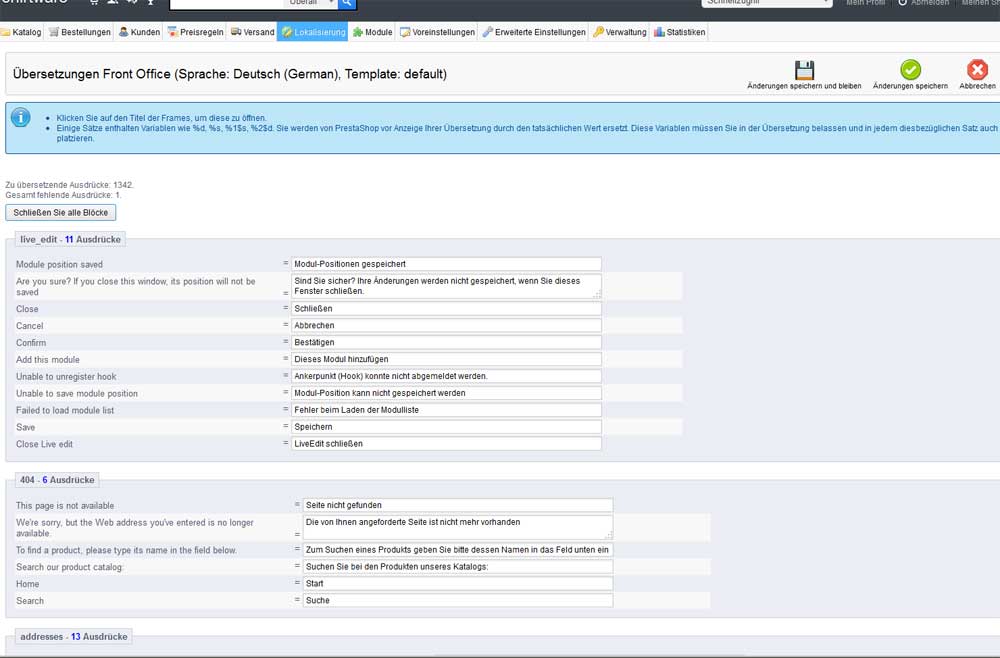
Task: Click Suchen Sie bei den Produkten field
Action: point(458,566)
